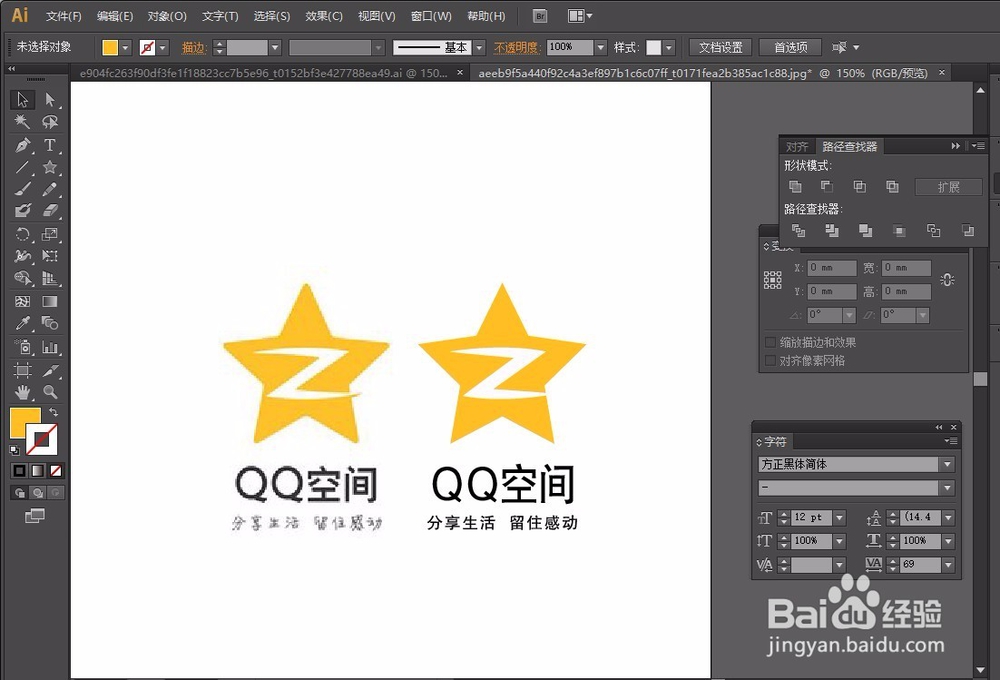1000x680 pixels.
Task: Select the Direct Selection tool
Action: coord(50,100)
